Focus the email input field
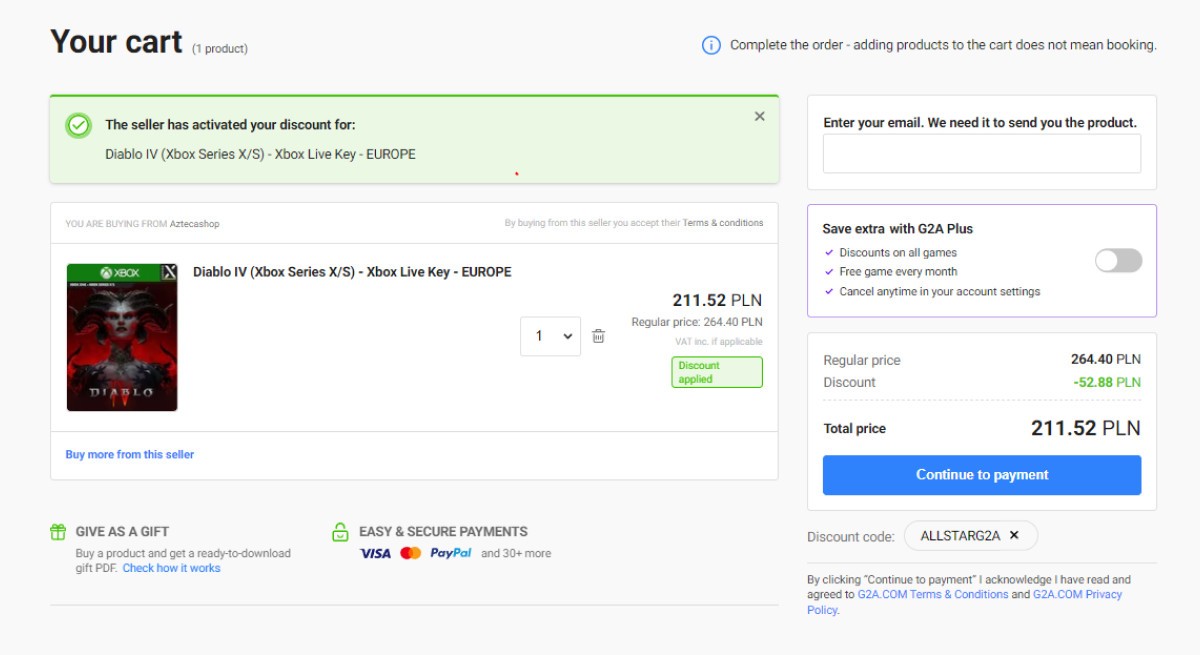Screen dimensions: 1200x655 coord(982,154)
